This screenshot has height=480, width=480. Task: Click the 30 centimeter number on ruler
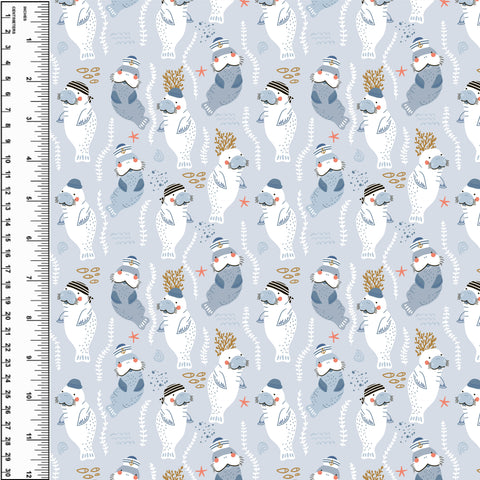(x=7, y=473)
